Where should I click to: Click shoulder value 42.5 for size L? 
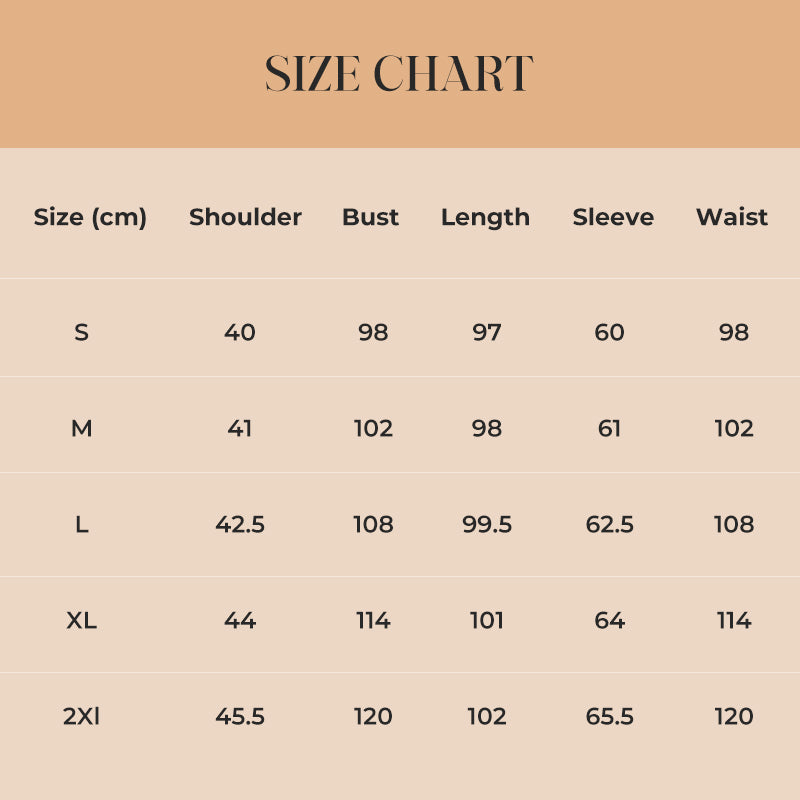240,524
